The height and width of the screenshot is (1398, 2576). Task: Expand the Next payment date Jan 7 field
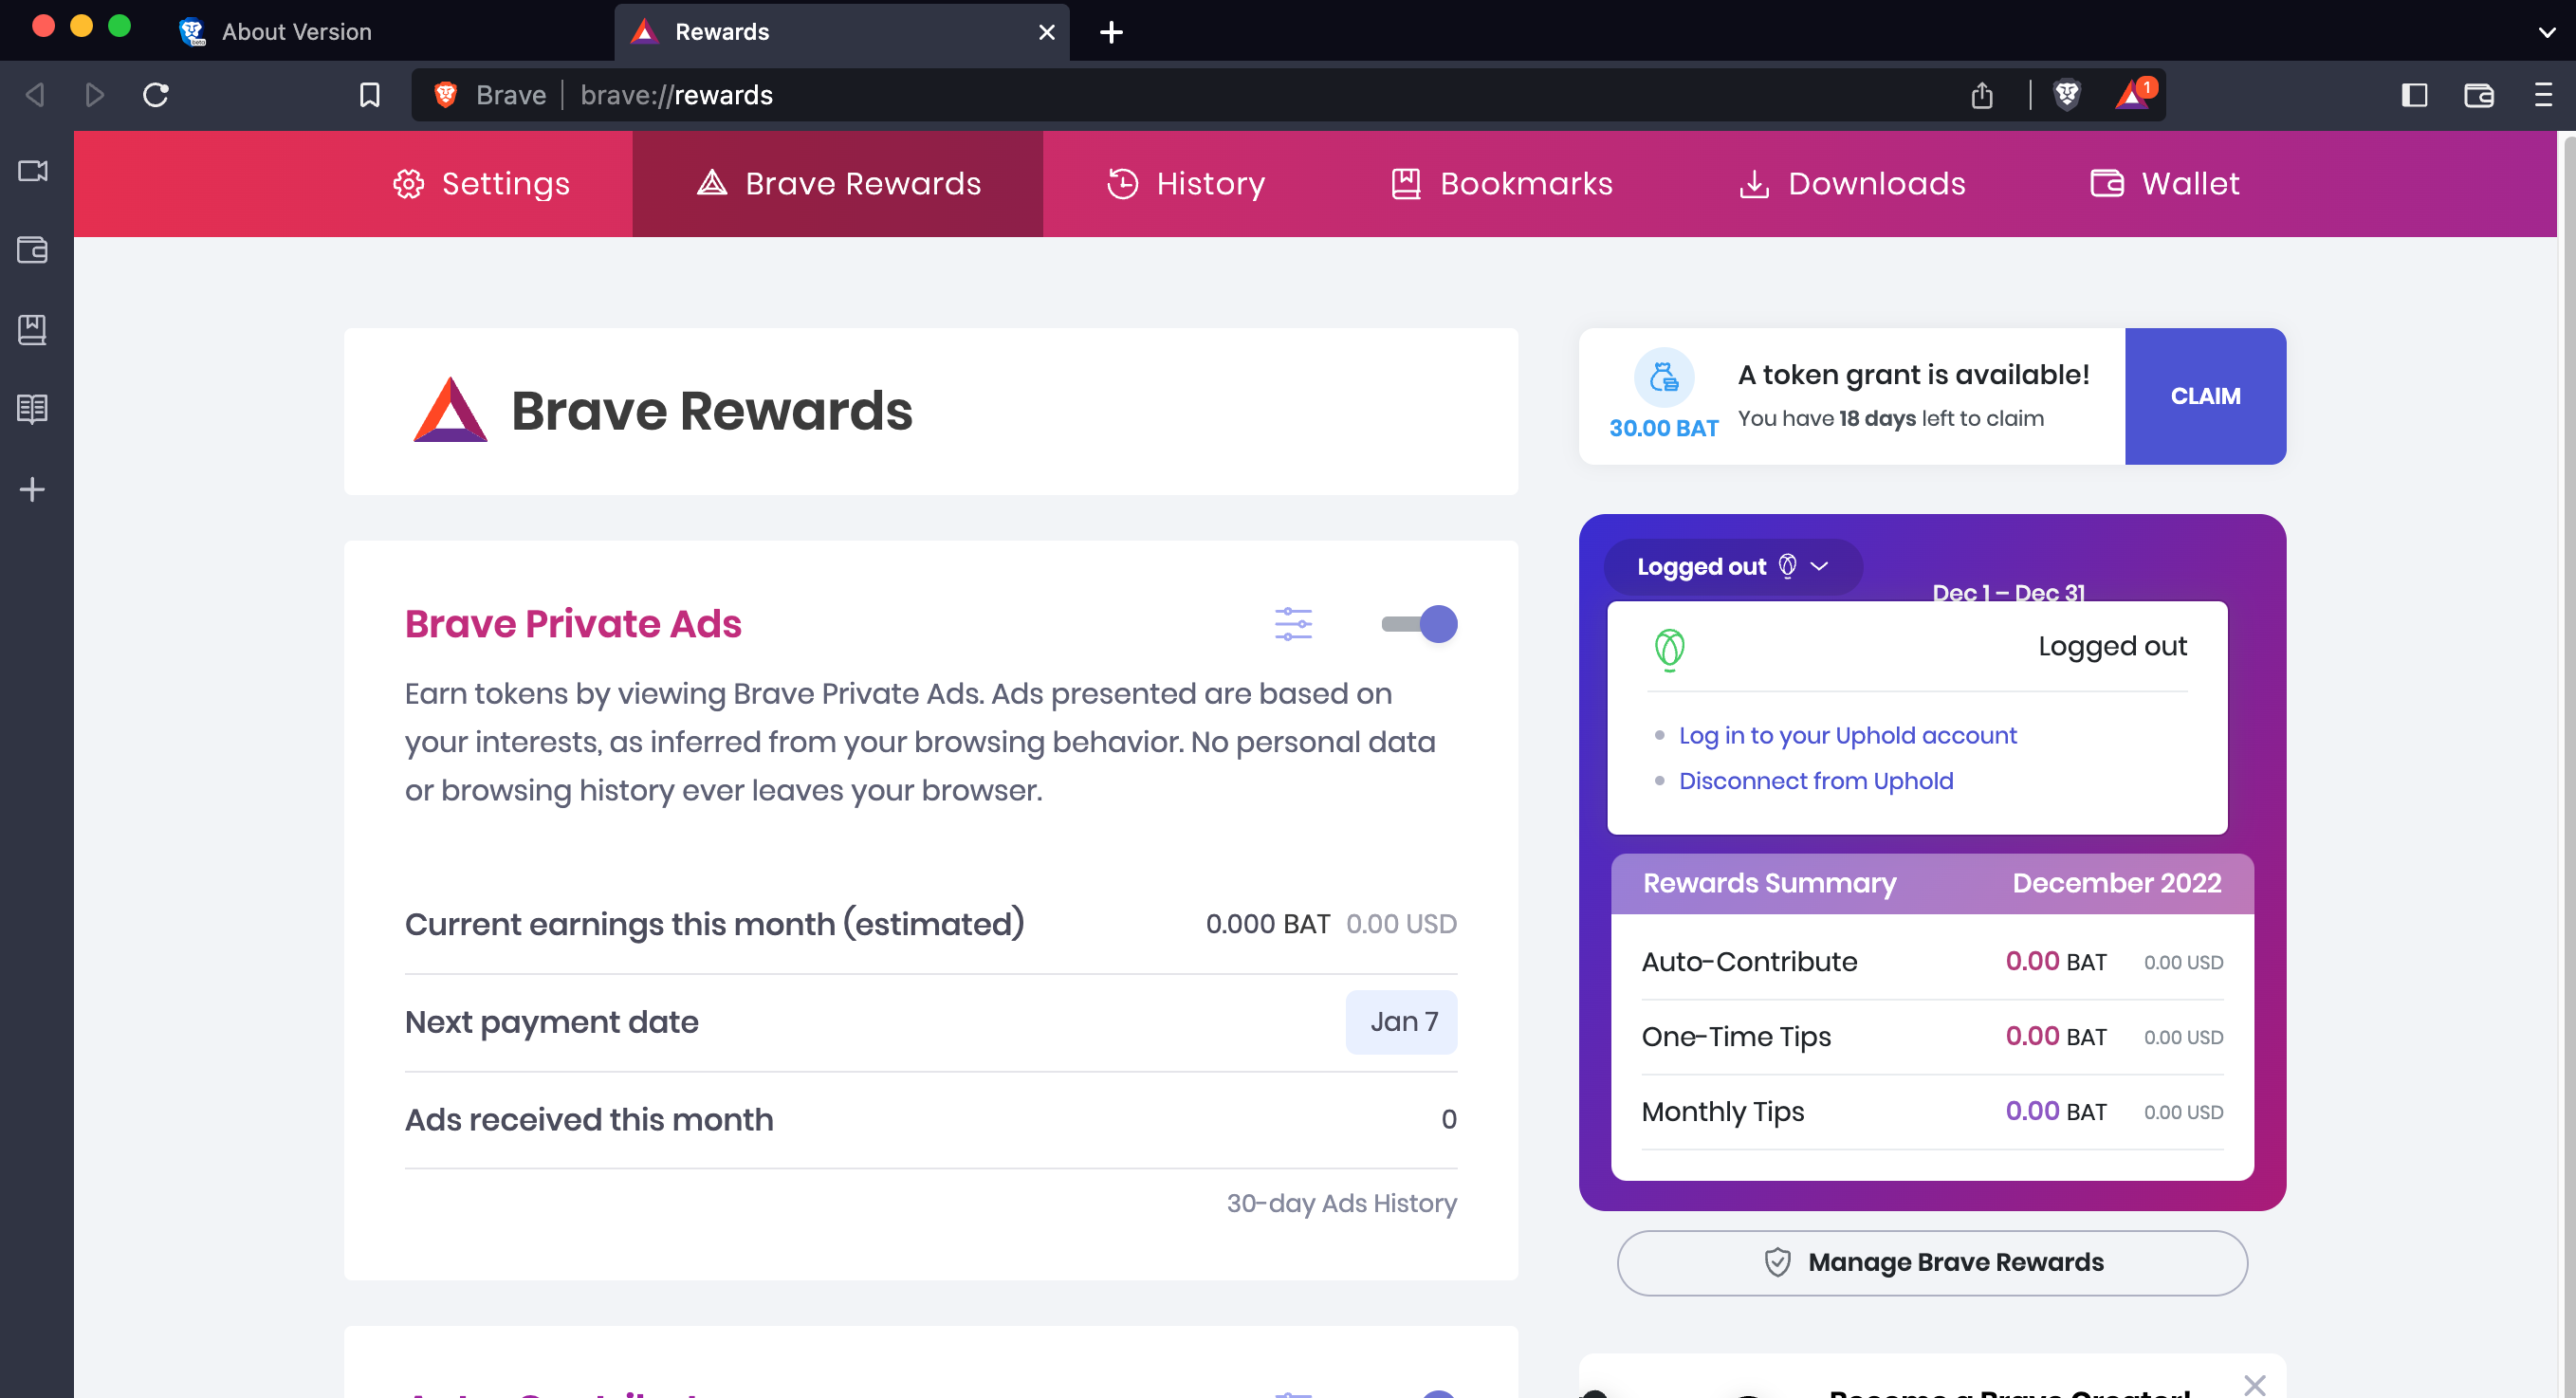[1402, 1021]
